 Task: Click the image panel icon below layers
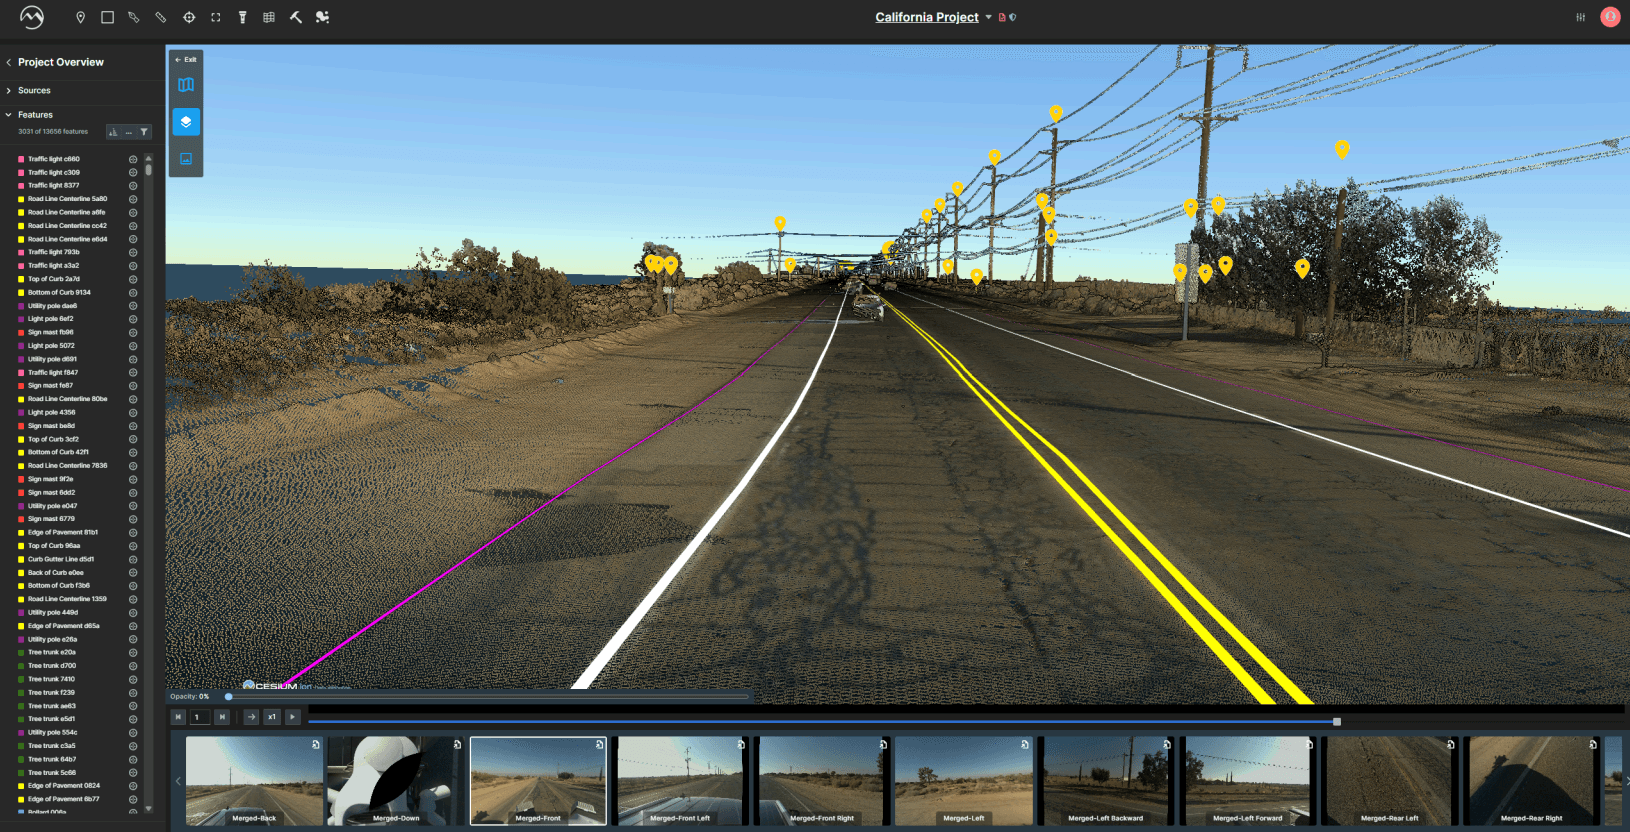coord(186,158)
